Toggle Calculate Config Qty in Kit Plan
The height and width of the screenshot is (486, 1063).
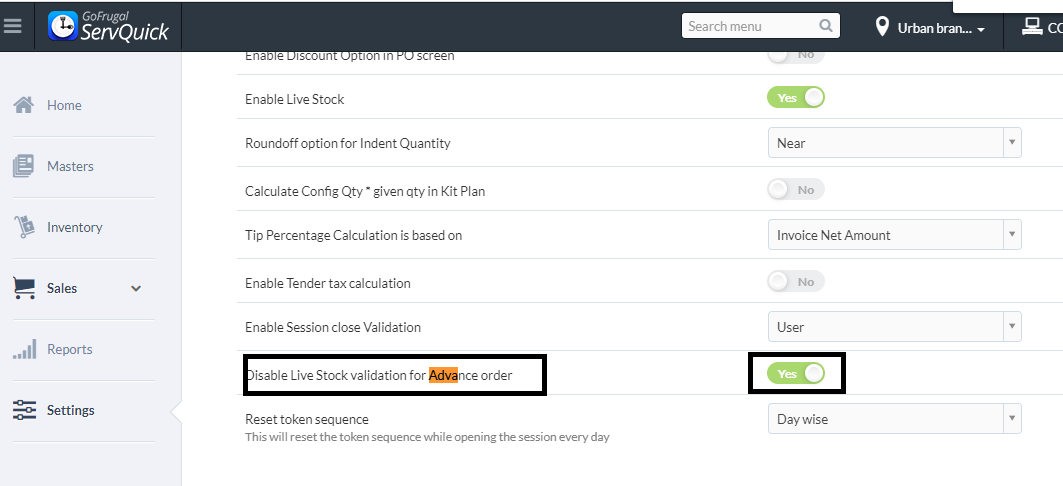[x=796, y=189]
